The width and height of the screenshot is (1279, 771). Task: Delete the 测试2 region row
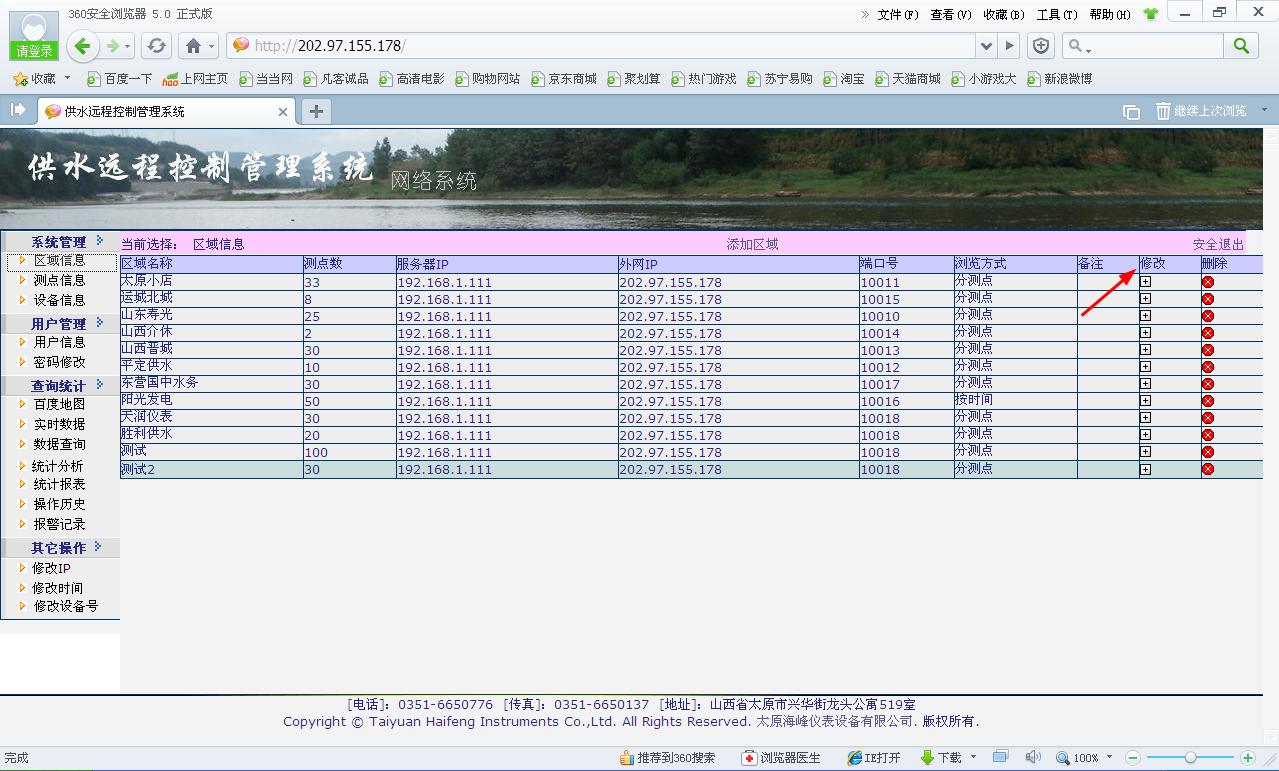click(1207, 469)
